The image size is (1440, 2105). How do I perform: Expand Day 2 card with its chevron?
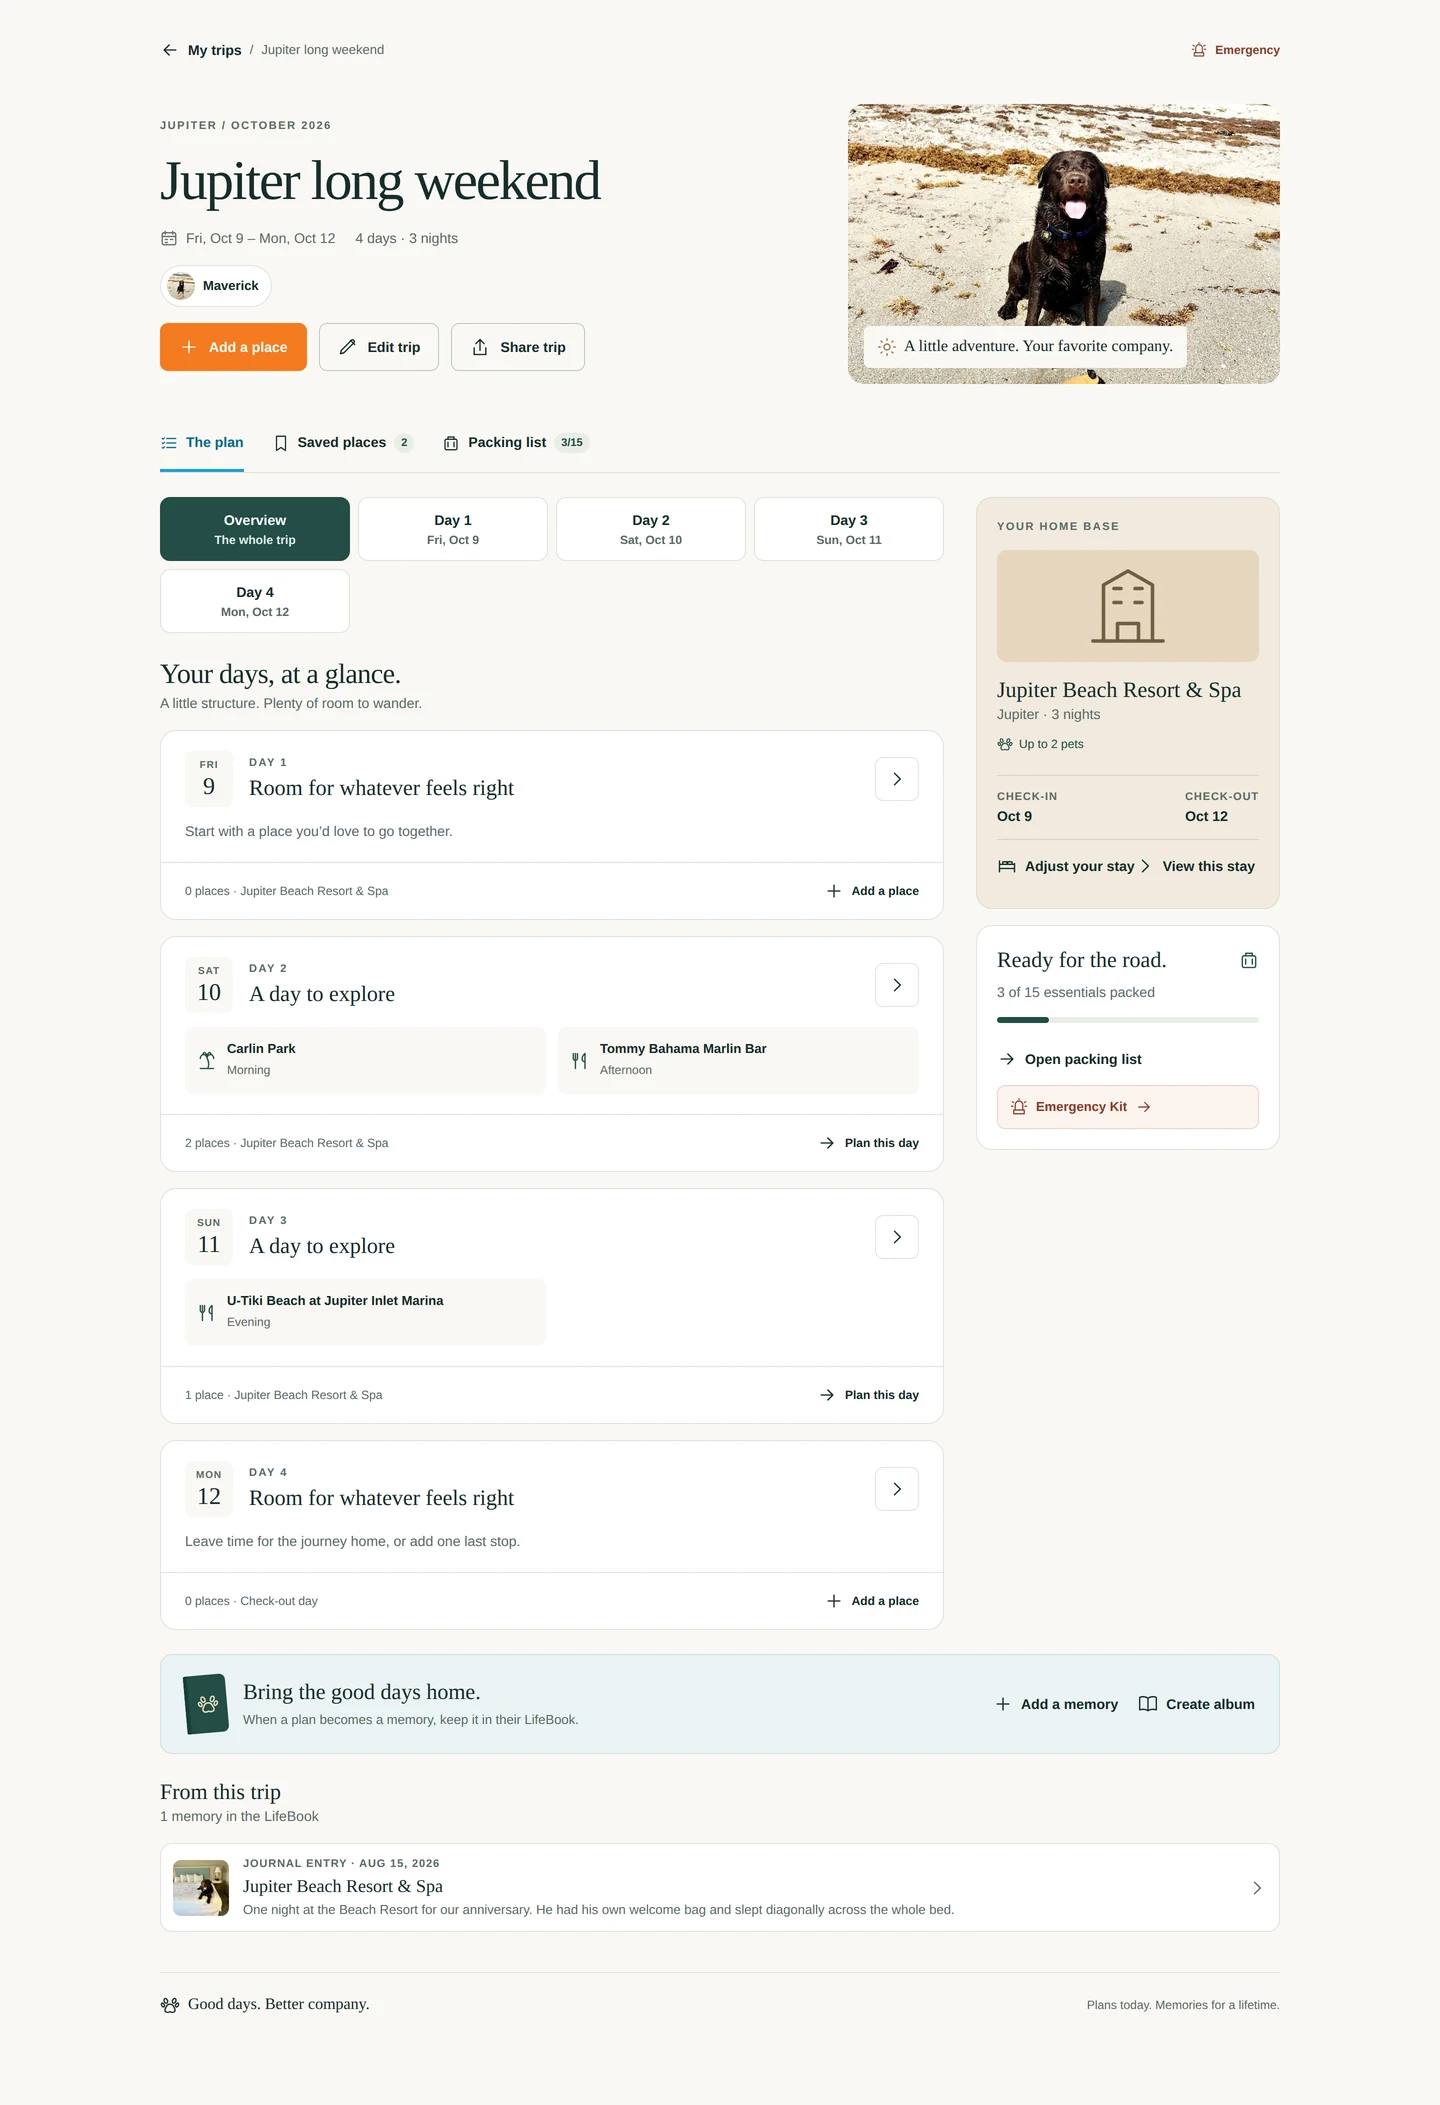pyautogui.click(x=897, y=985)
